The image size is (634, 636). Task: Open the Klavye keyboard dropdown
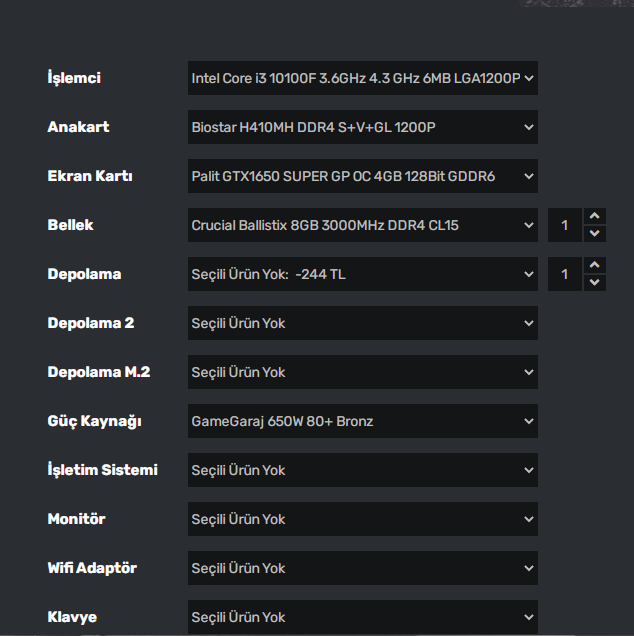click(x=362, y=616)
